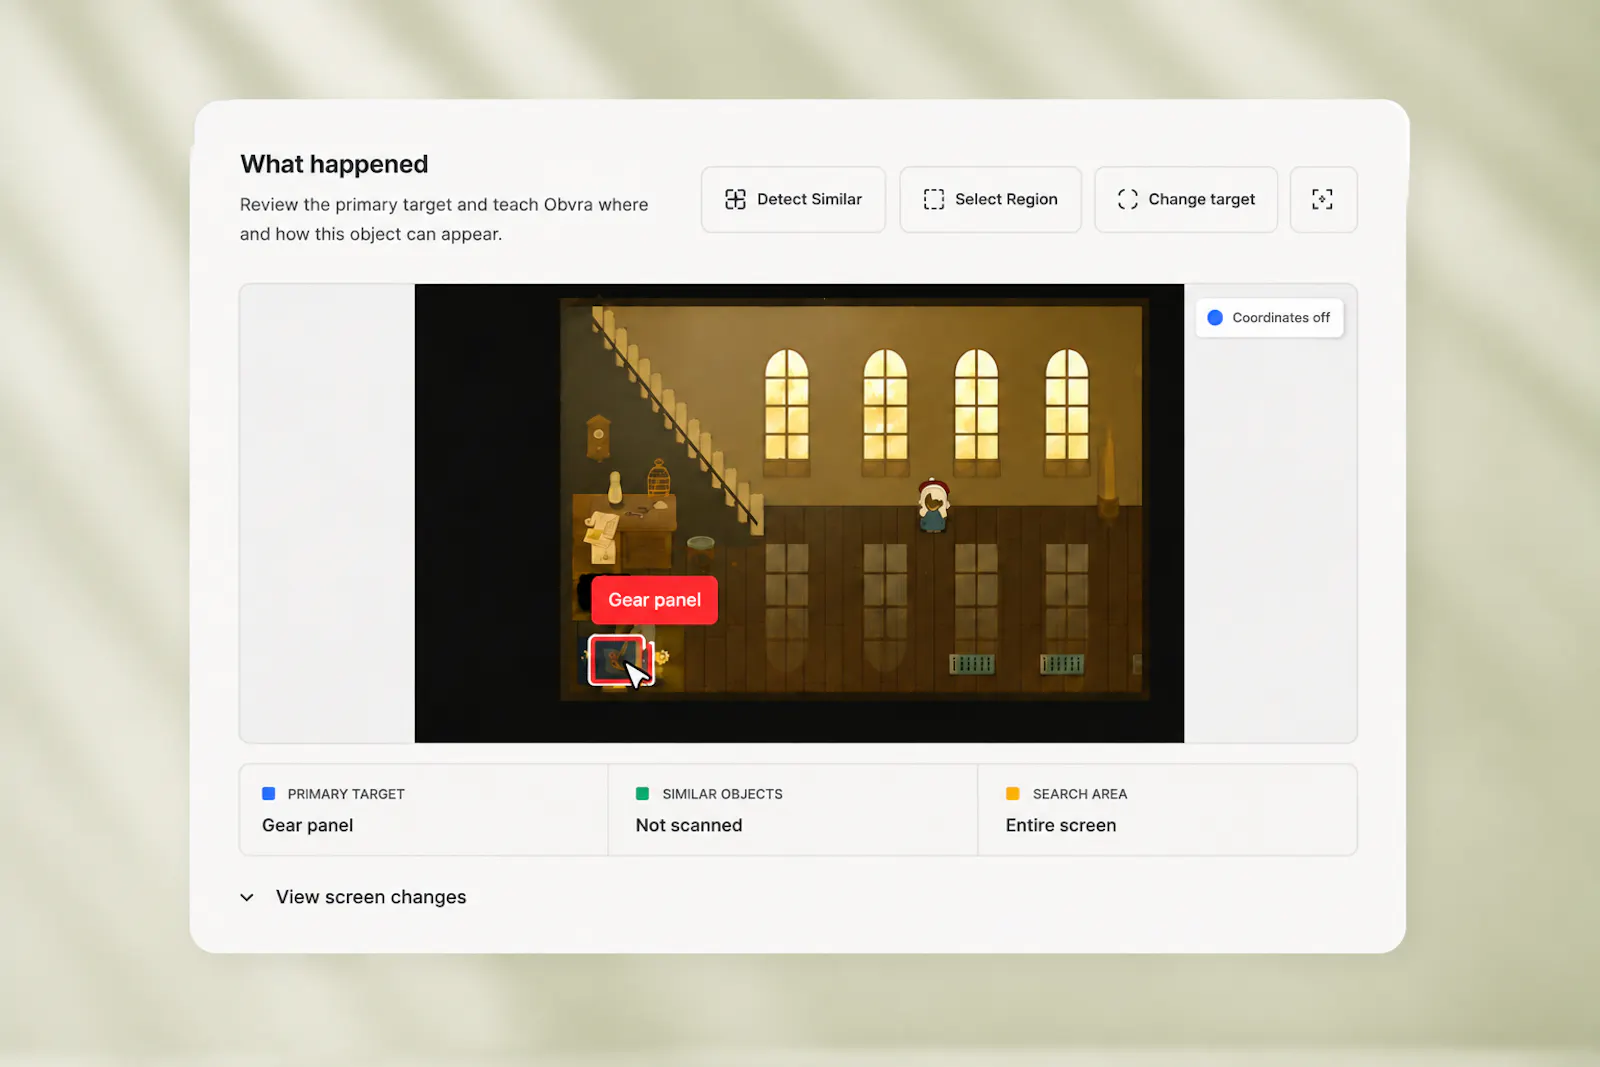The width and height of the screenshot is (1600, 1067).
Task: Click the Change target button
Action: click(x=1185, y=199)
